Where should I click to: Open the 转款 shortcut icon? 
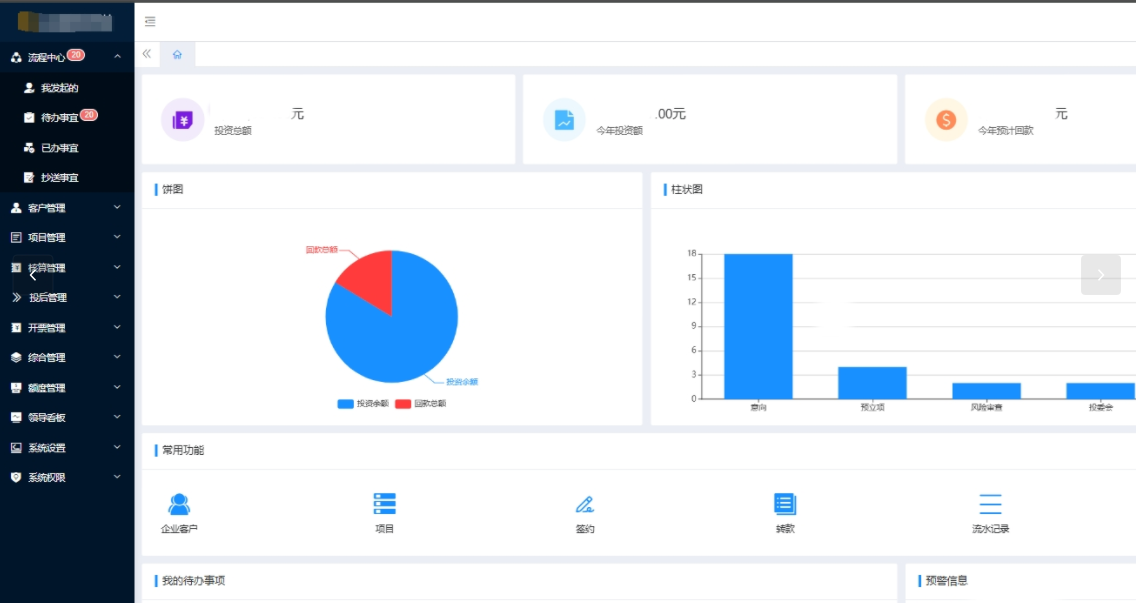click(x=785, y=504)
